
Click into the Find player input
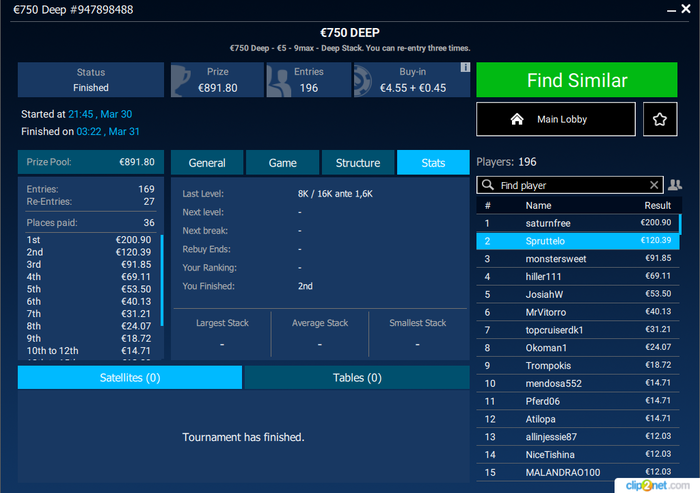pyautogui.click(x=570, y=185)
